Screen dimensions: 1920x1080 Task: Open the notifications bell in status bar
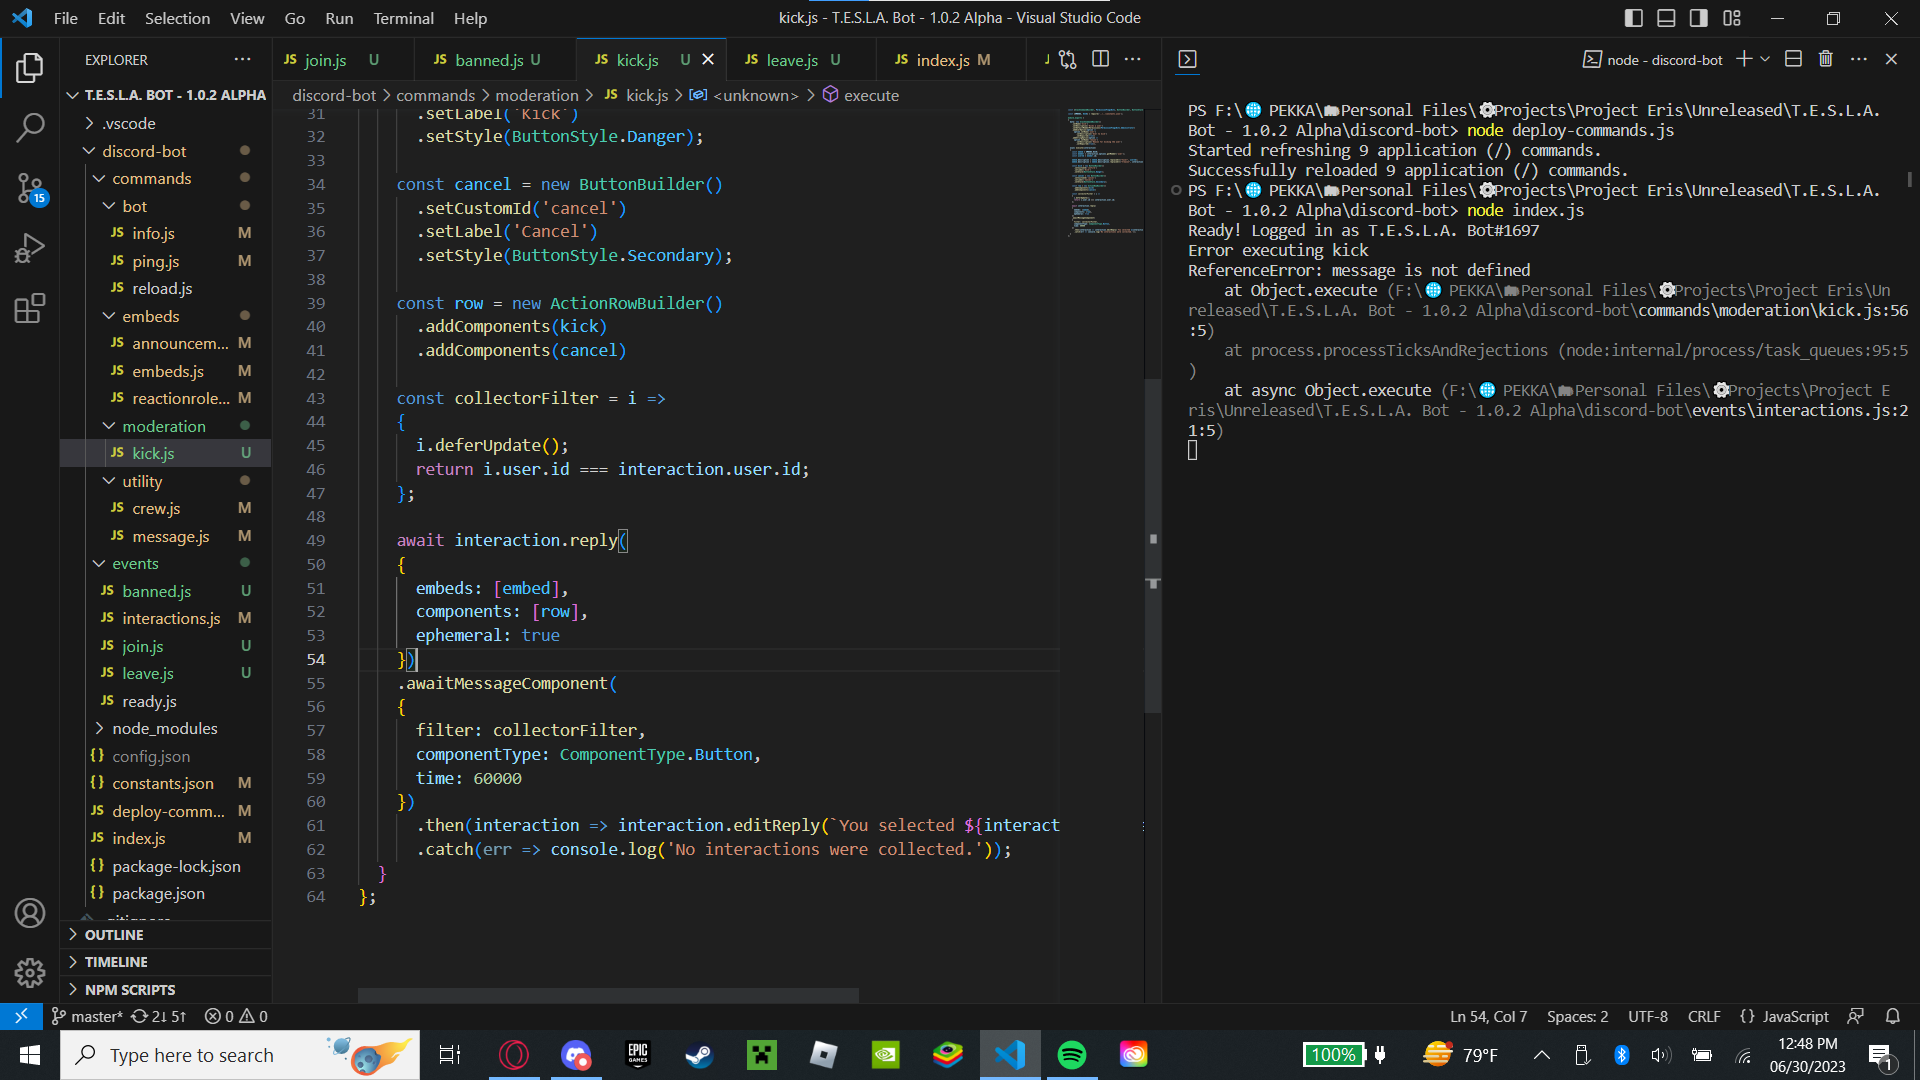[1893, 1016]
